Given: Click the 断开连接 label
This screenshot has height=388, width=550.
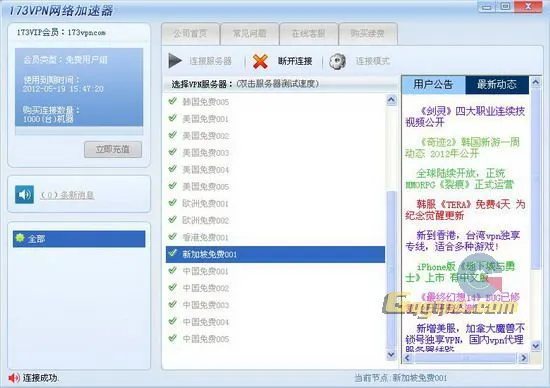Looking at the screenshot, I should [295, 61].
